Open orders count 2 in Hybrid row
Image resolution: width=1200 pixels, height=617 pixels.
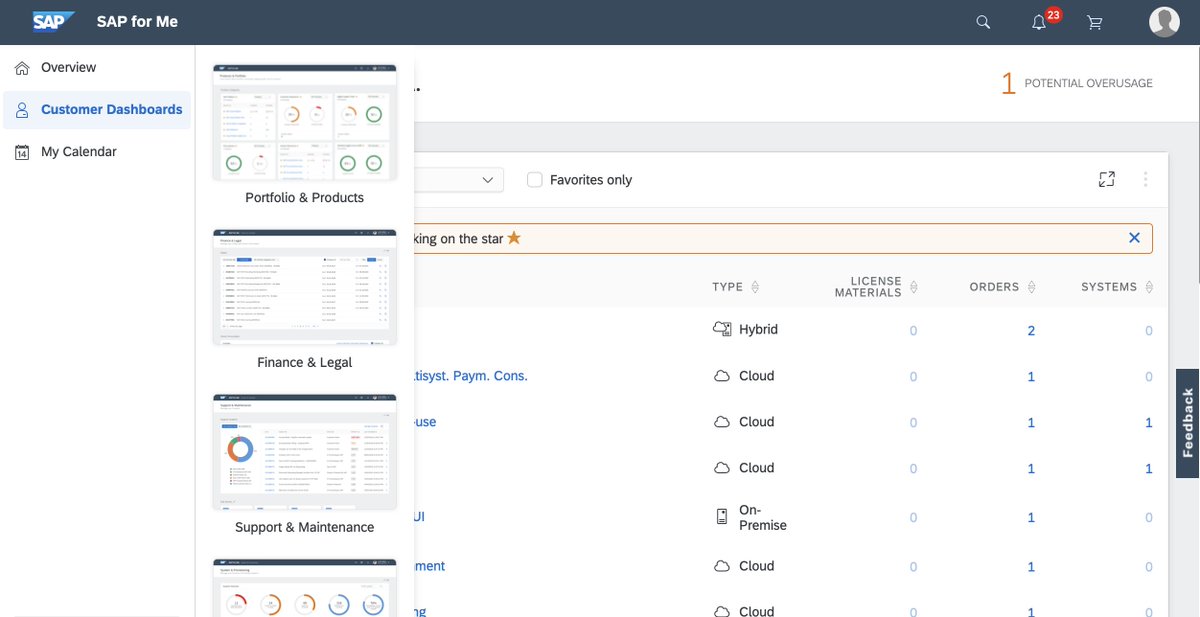pos(1031,330)
